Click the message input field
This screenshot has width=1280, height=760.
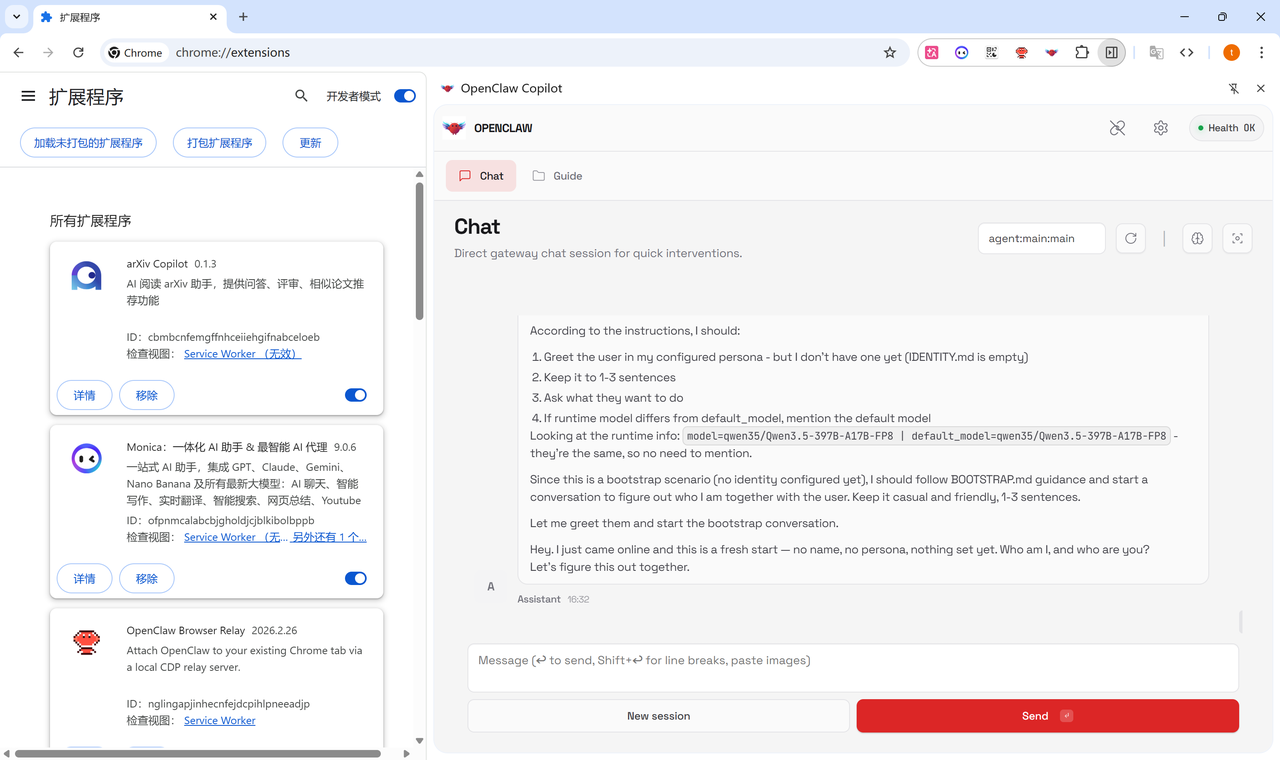(852, 667)
